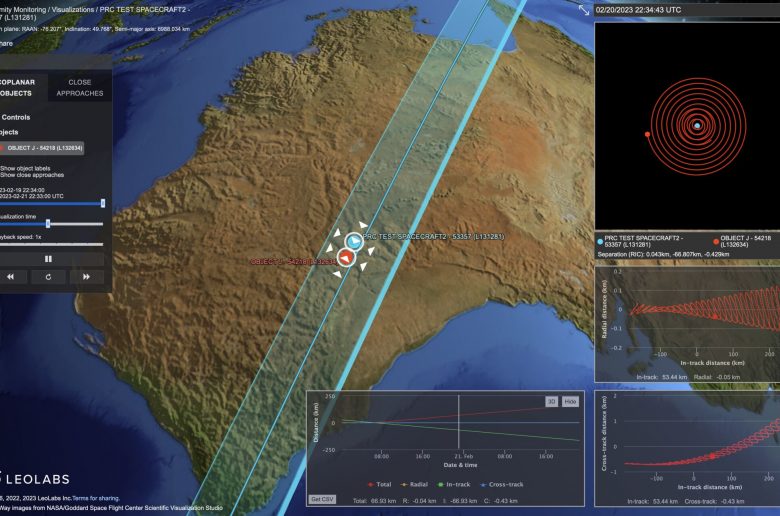The height and width of the screenshot is (516, 780).
Task: Pause the visualization playback
Action: (48, 259)
